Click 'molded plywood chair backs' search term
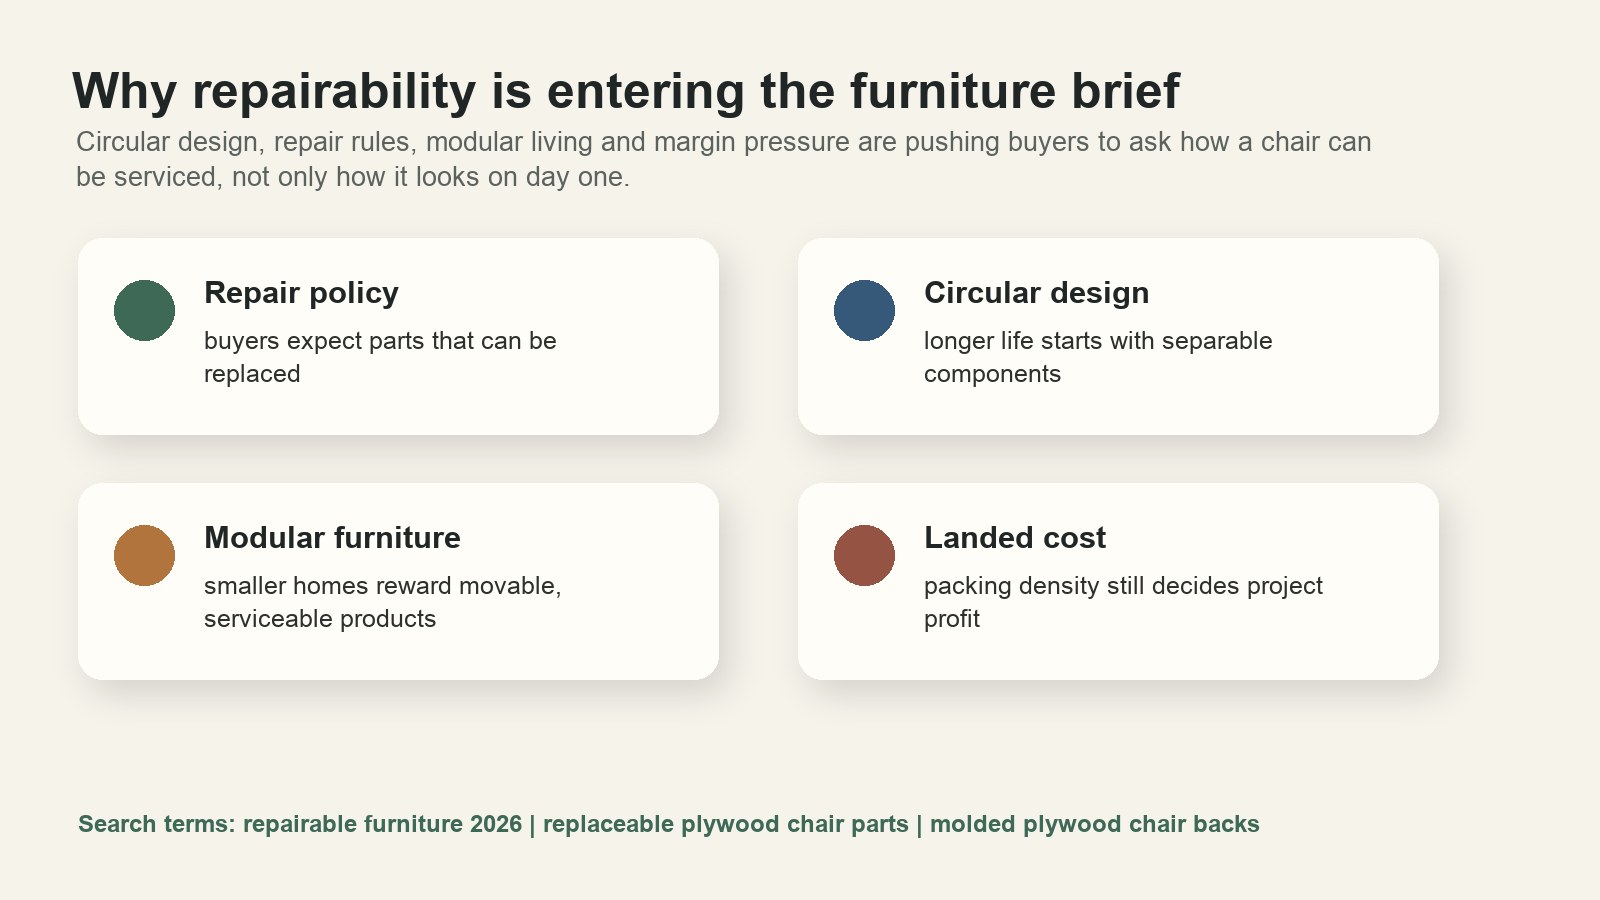 click(1095, 824)
